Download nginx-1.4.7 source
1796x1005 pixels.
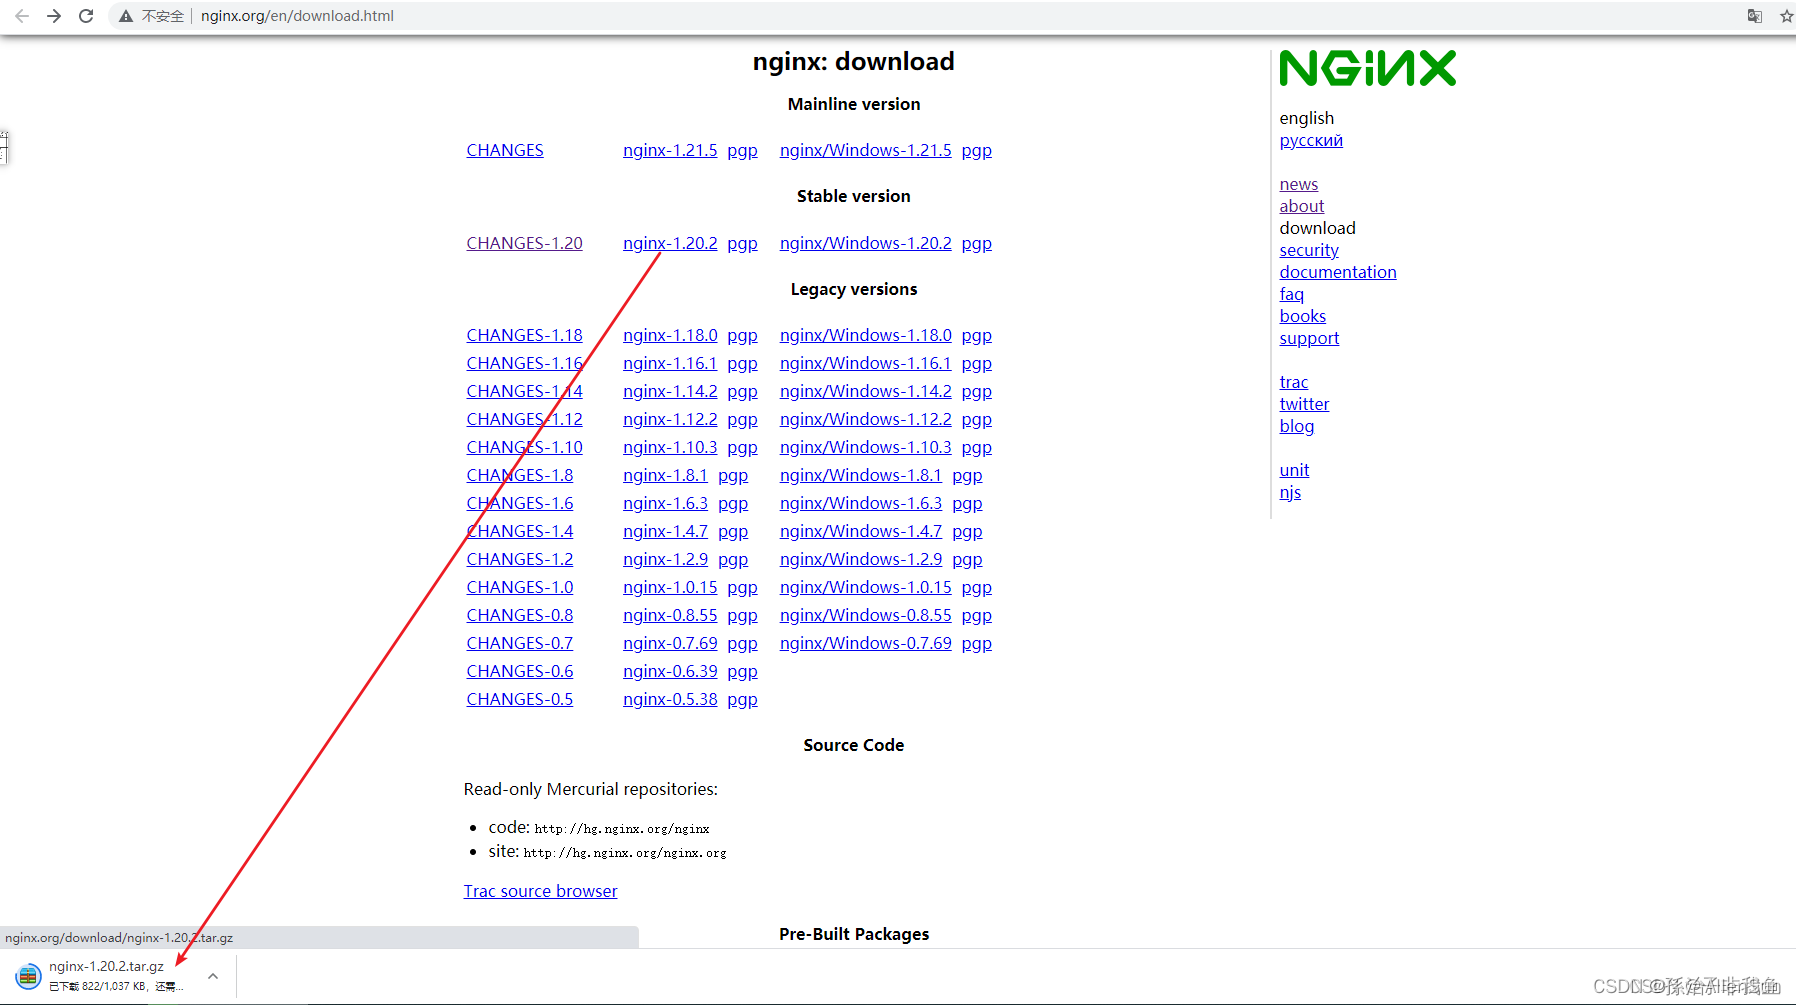665,531
